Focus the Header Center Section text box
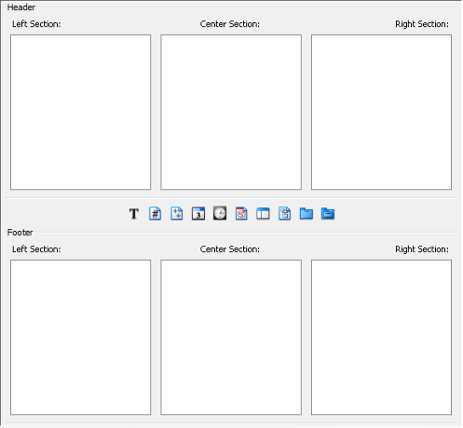 231,112
